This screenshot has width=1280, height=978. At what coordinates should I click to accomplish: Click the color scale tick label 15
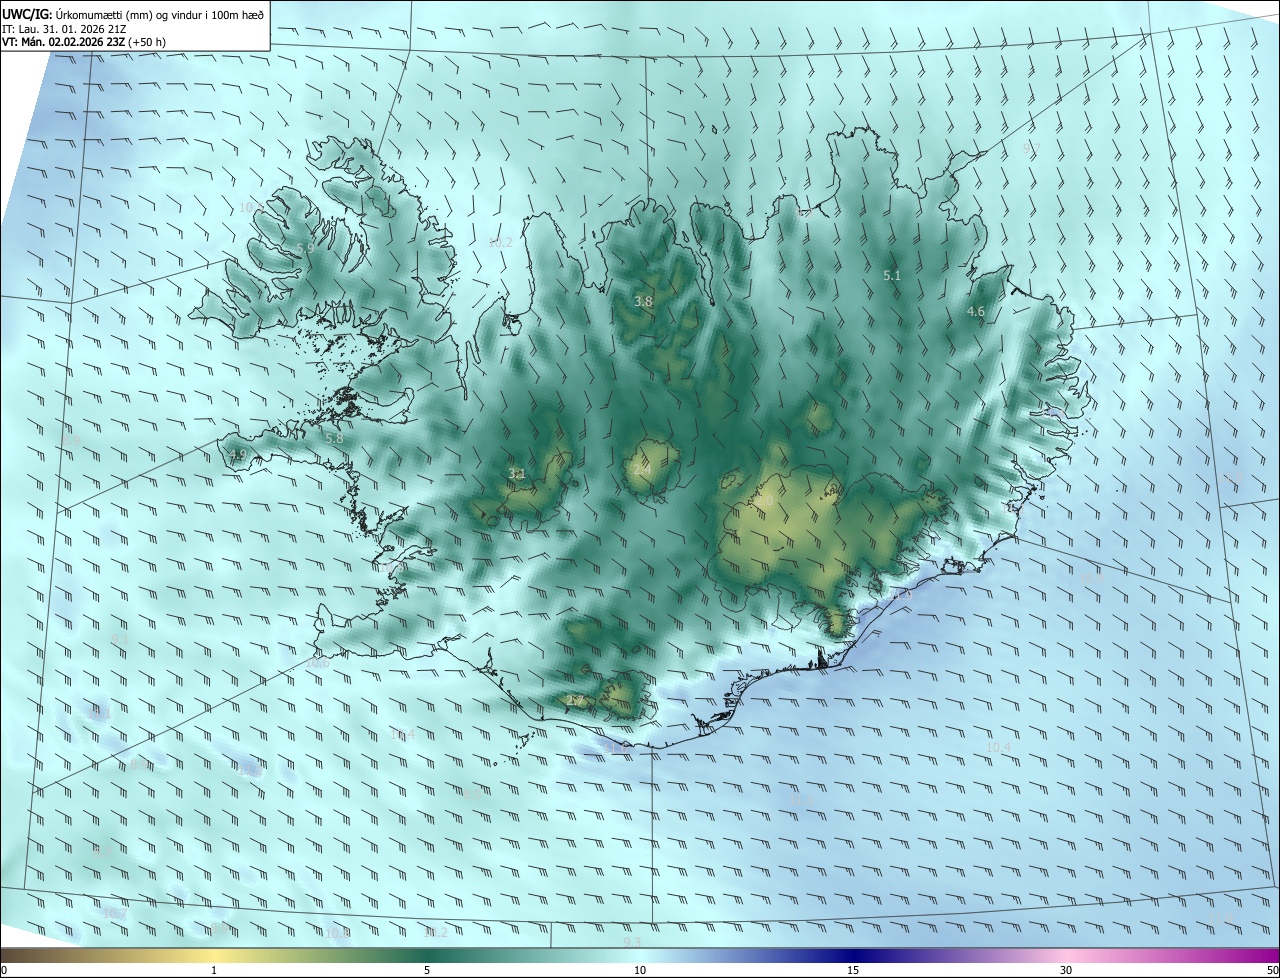[x=853, y=970]
